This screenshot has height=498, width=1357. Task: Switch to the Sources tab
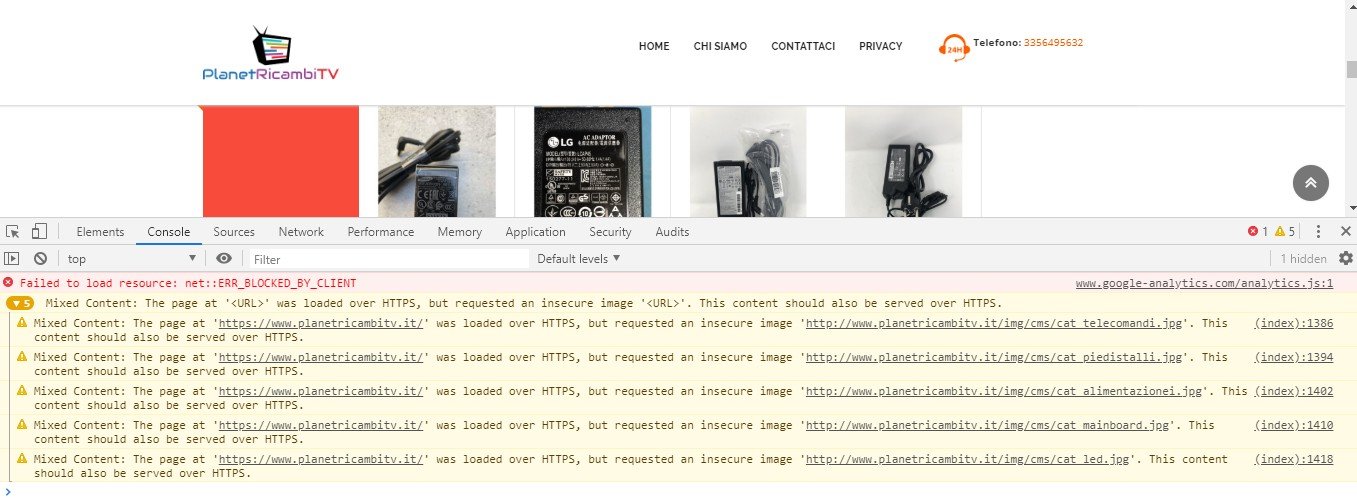[x=234, y=232]
